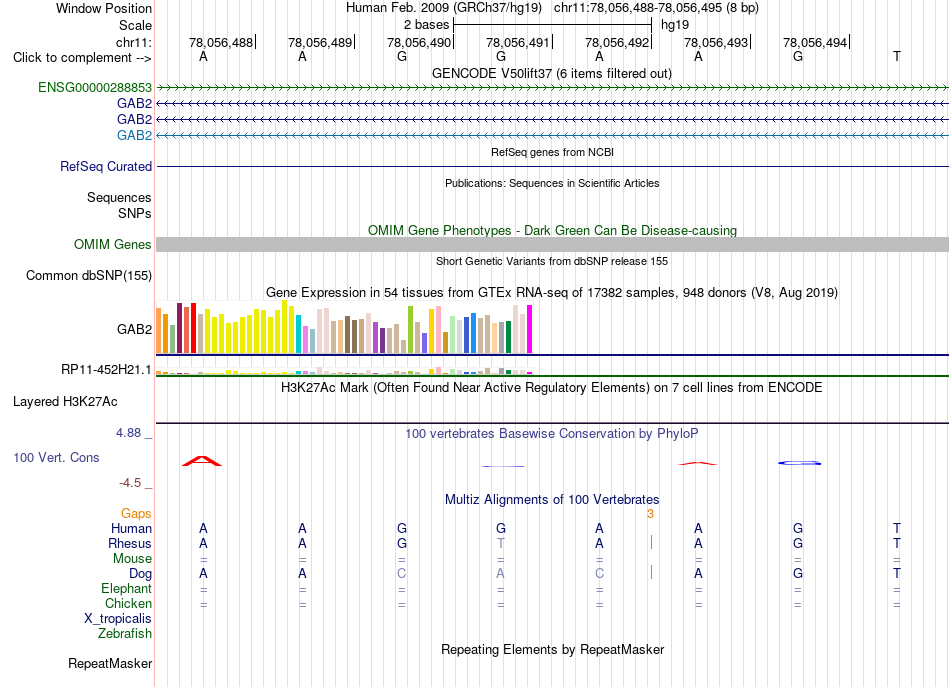Click the -4.5 PhyloP lower scale value
950x687 pixels.
click(x=130, y=483)
